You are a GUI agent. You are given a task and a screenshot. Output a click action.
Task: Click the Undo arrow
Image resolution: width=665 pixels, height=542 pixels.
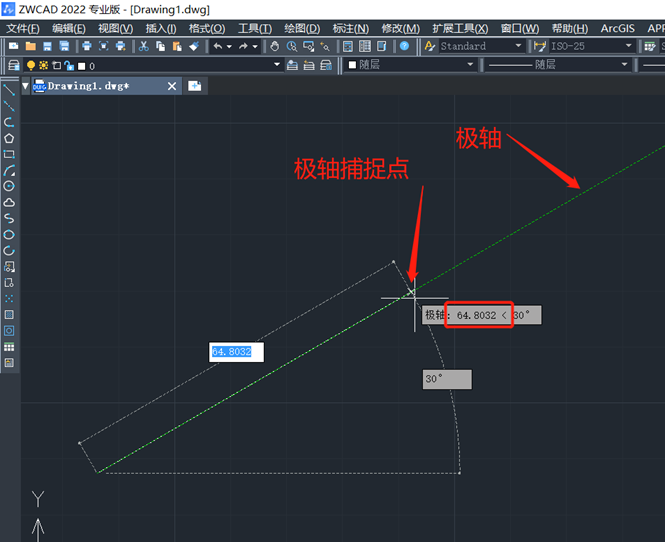(218, 46)
